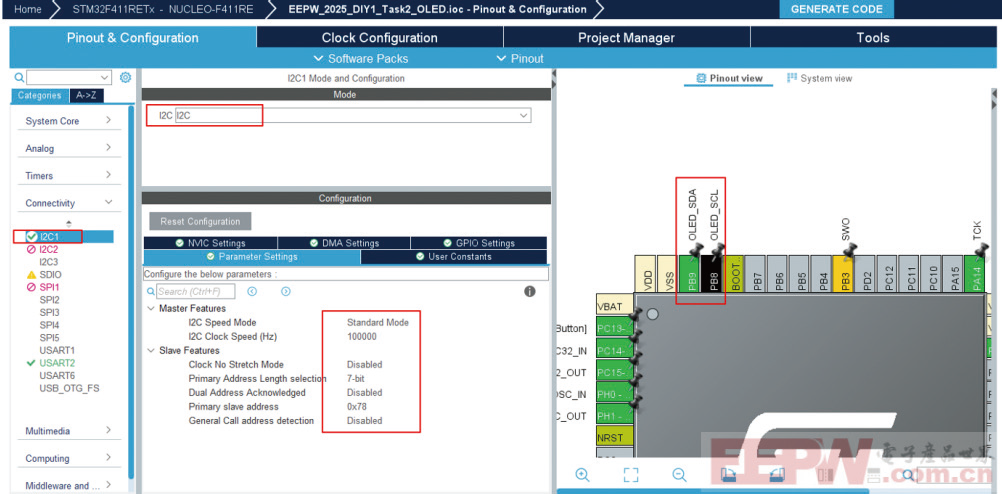The width and height of the screenshot is (1002, 494).
Task: Select USART6 in the peripheral list
Action: pyautogui.click(x=57, y=375)
